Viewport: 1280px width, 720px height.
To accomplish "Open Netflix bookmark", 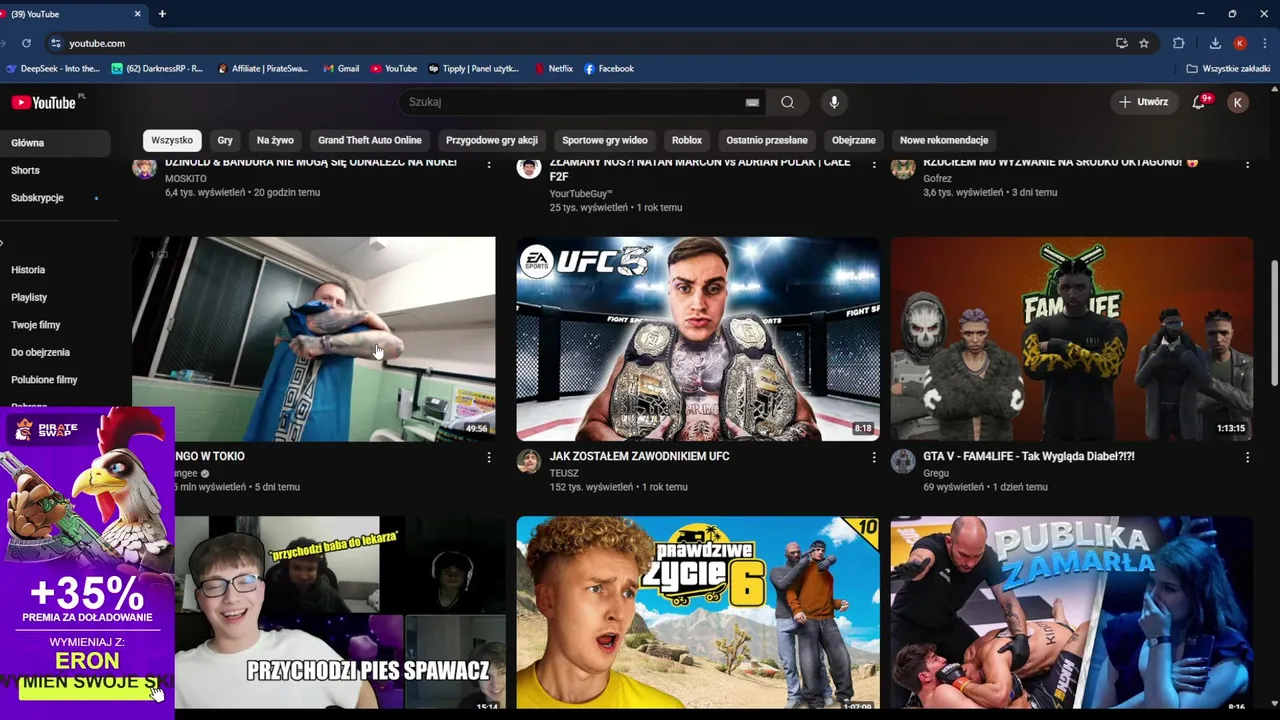I will [x=553, y=69].
